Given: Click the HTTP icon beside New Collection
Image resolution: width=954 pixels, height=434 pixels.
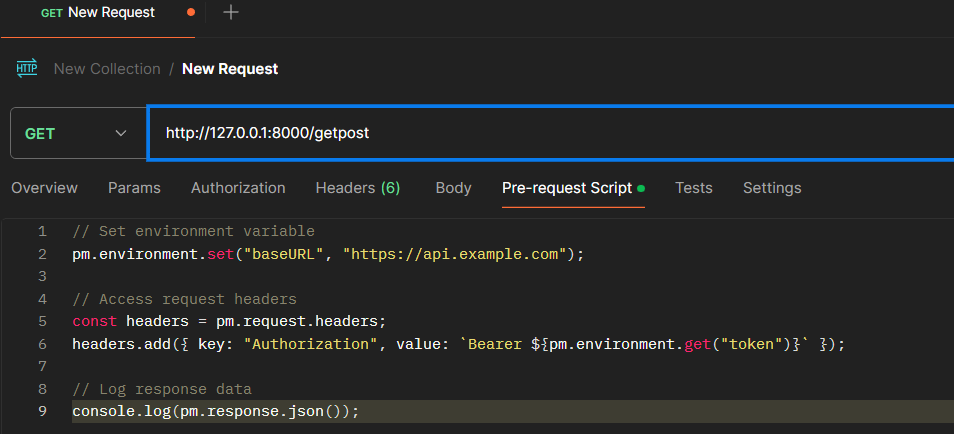Looking at the screenshot, I should [x=27, y=68].
